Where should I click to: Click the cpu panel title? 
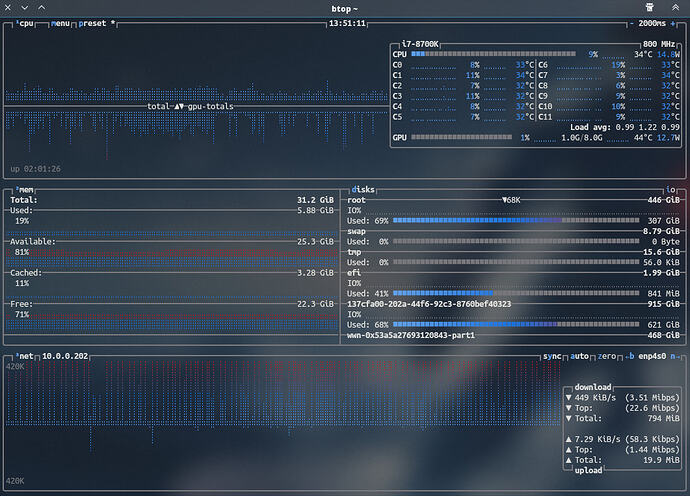[x=27, y=23]
